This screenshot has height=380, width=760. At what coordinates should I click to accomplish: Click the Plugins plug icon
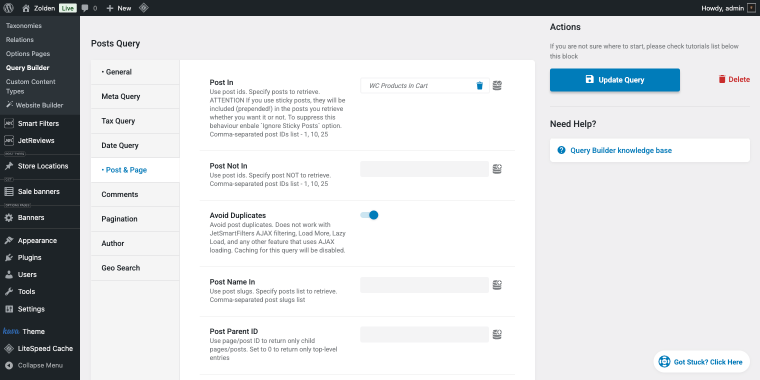tap(9, 257)
